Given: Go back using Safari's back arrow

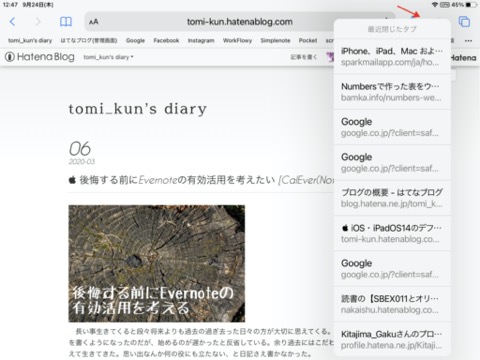Looking at the screenshot, I should pyautogui.click(x=12, y=22).
